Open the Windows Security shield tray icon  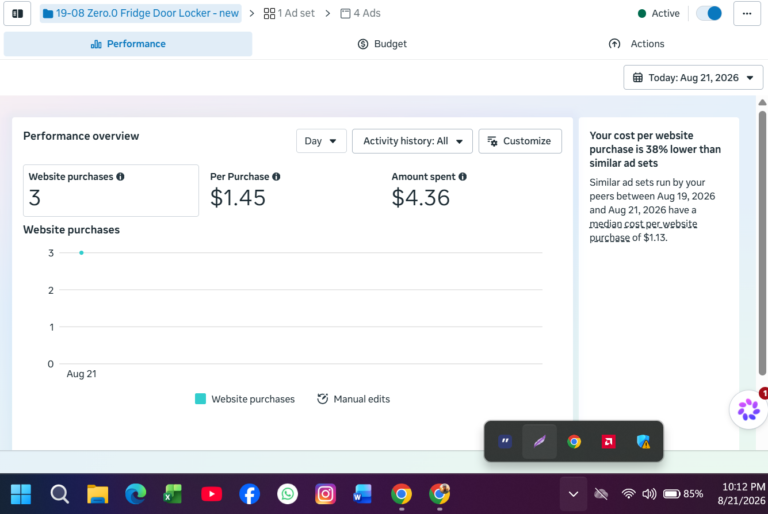(x=643, y=441)
